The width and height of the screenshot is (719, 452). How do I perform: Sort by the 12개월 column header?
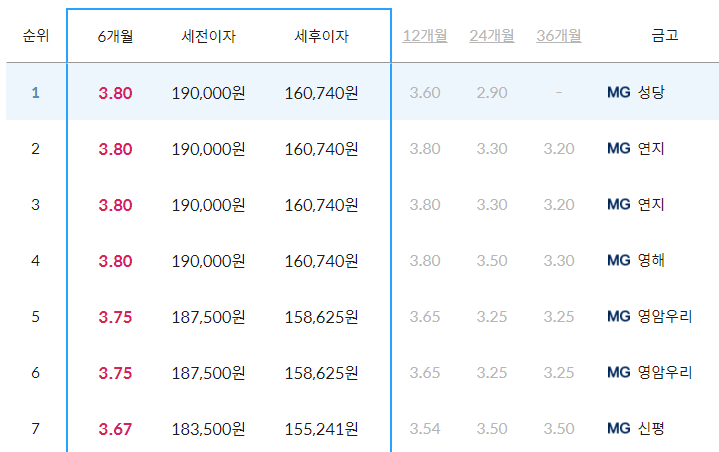[x=425, y=36]
